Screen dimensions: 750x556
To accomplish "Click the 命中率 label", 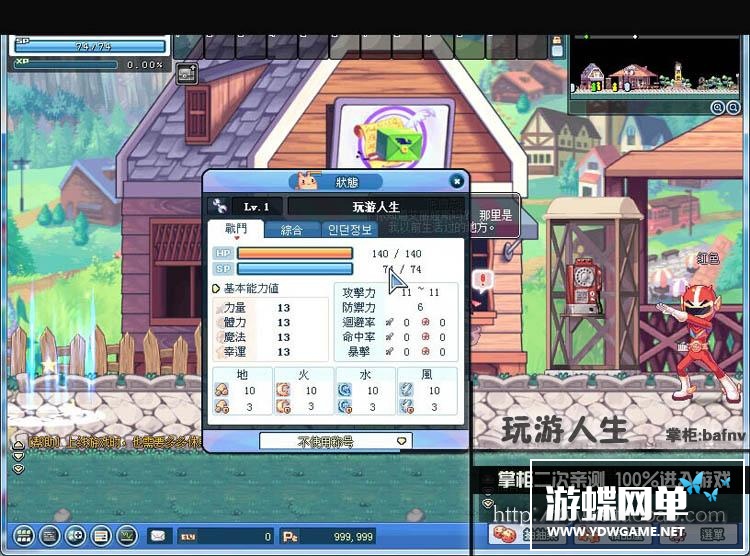I will tap(359, 337).
